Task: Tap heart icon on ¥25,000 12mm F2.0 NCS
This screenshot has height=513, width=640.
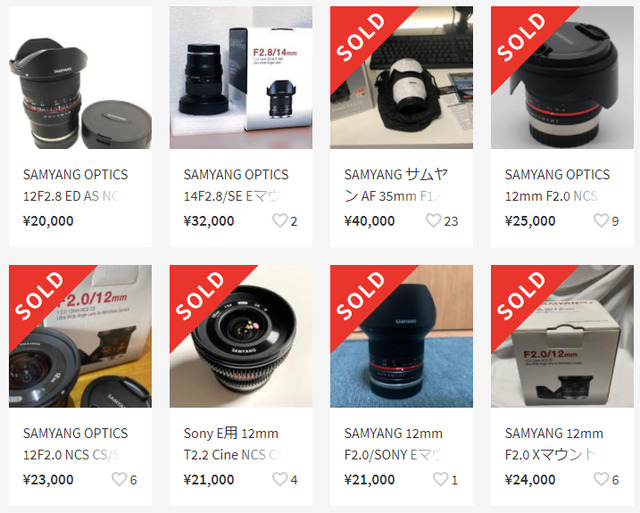Action: pyautogui.click(x=601, y=220)
